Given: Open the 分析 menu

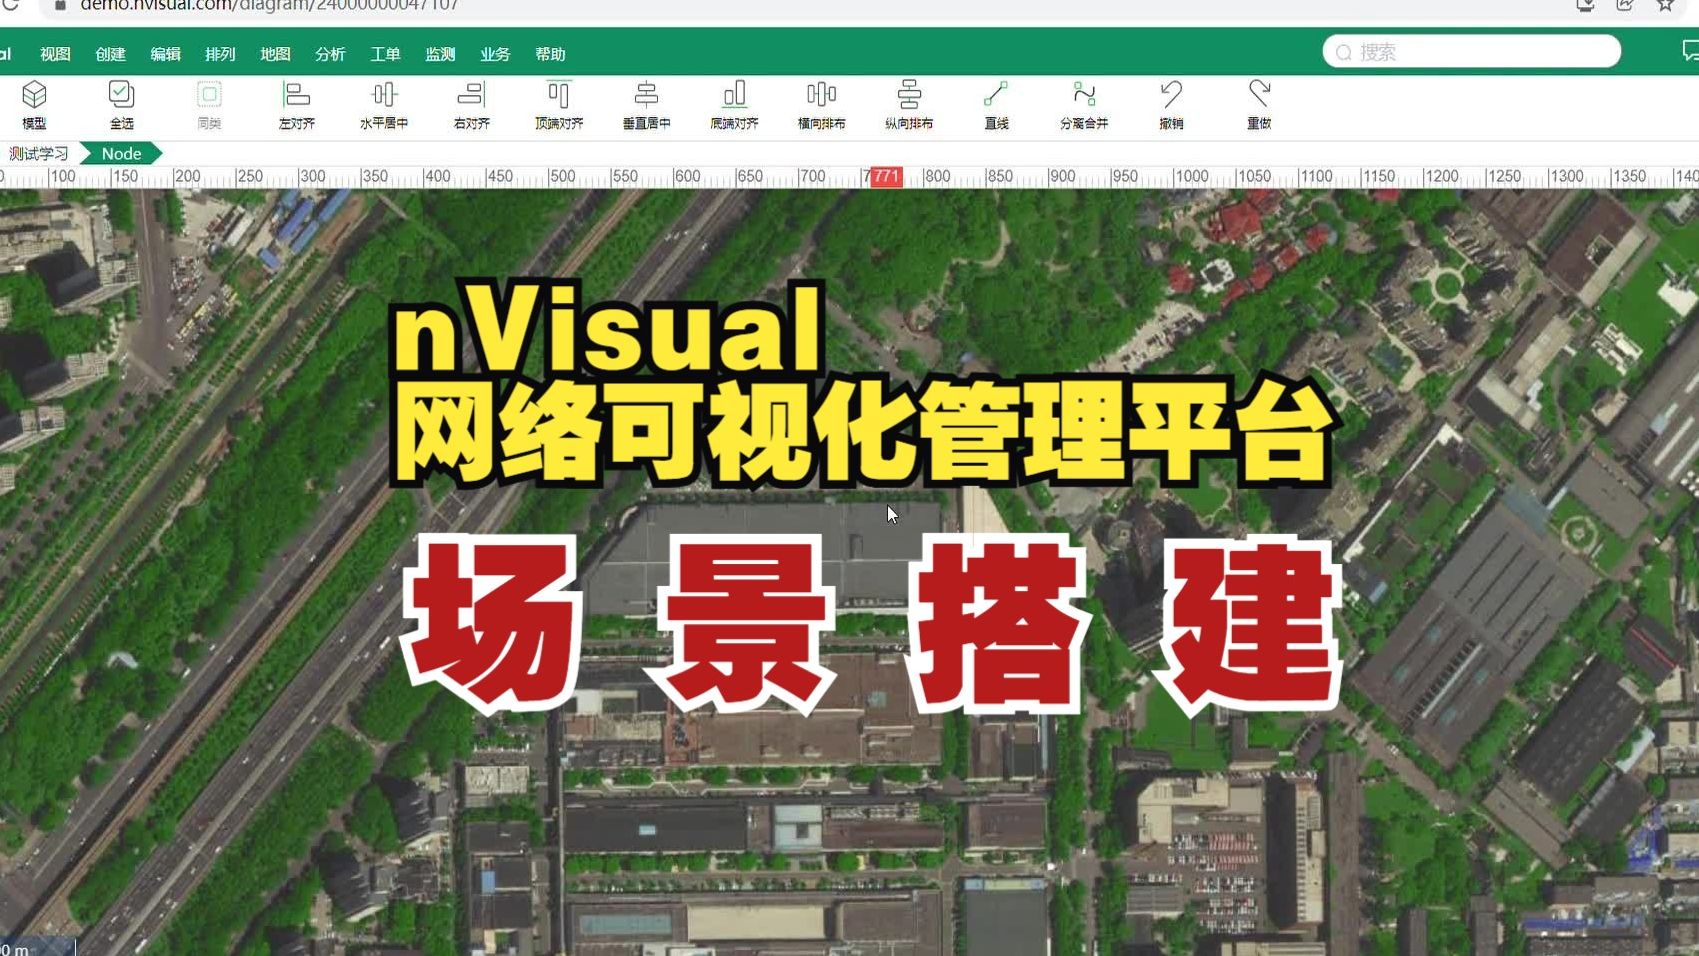Looking at the screenshot, I should (x=330, y=54).
